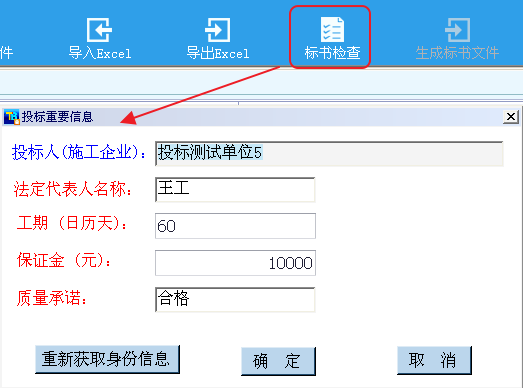Select the 保证金(元) field showing 10000
This screenshot has height=389, width=524.
(x=235, y=263)
